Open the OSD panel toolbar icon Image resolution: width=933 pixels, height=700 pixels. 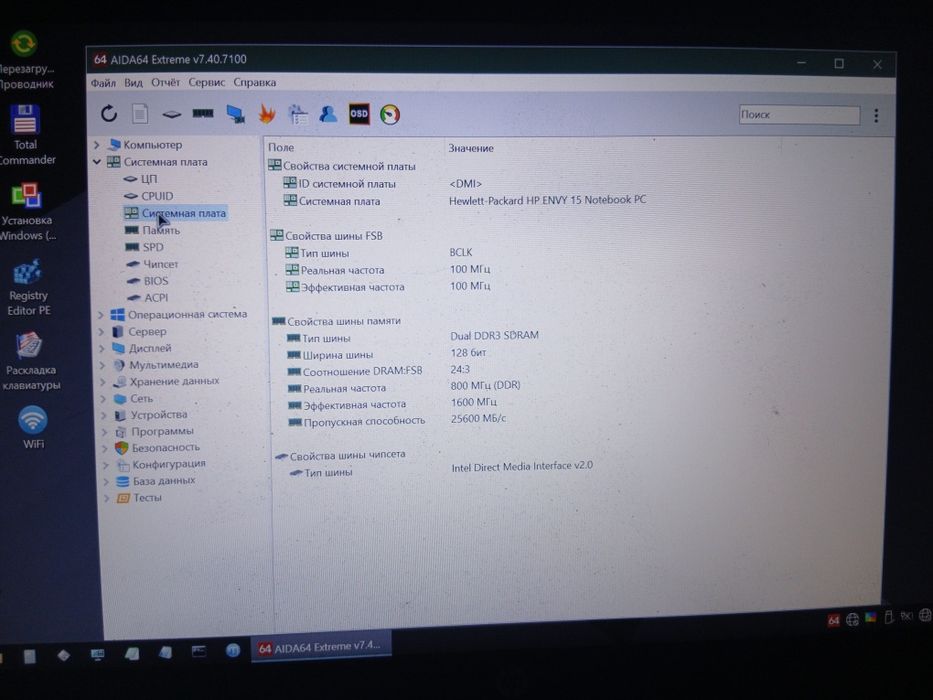(x=359, y=114)
